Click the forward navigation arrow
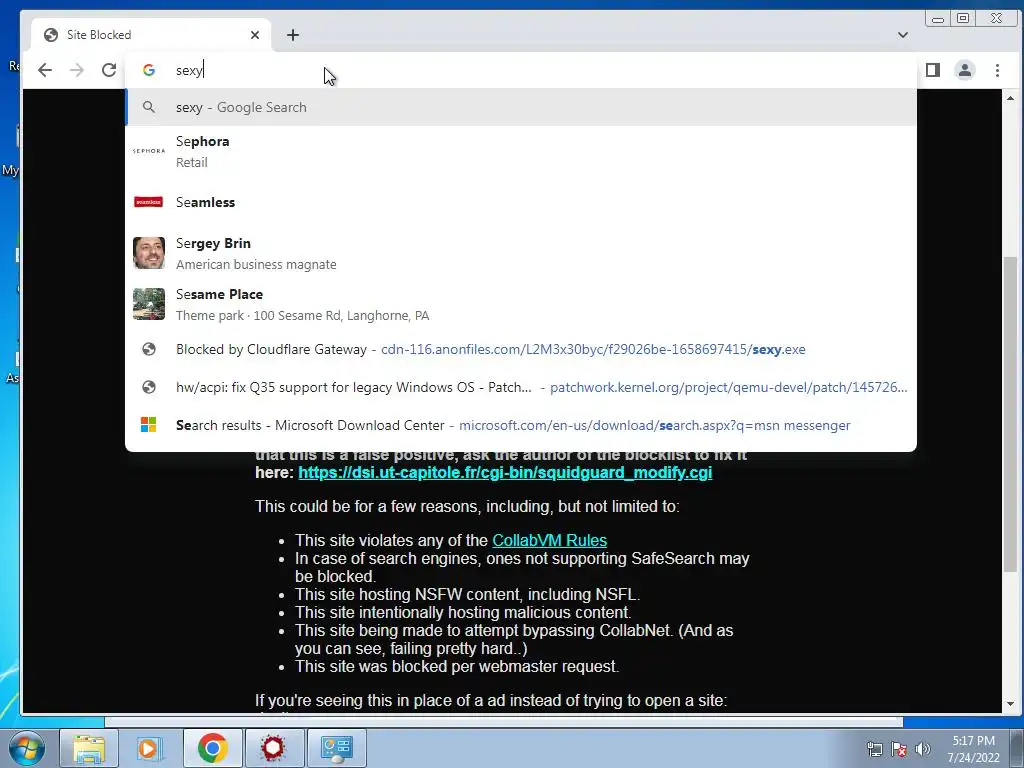Image resolution: width=1024 pixels, height=768 pixels. 76,70
